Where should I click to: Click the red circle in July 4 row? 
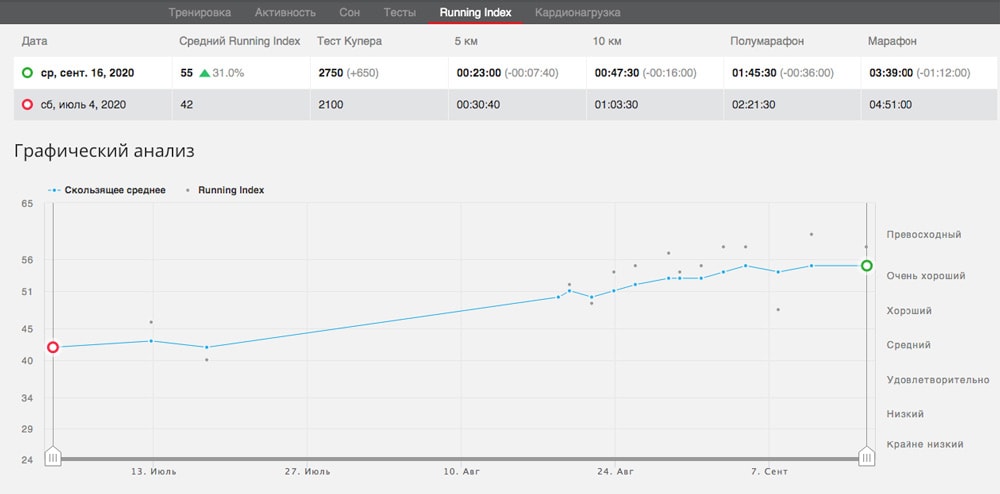[27, 105]
